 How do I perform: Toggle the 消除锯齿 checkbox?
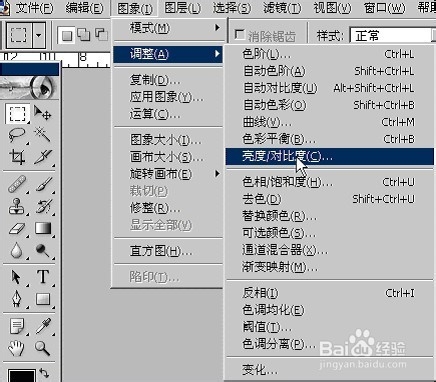click(x=239, y=35)
